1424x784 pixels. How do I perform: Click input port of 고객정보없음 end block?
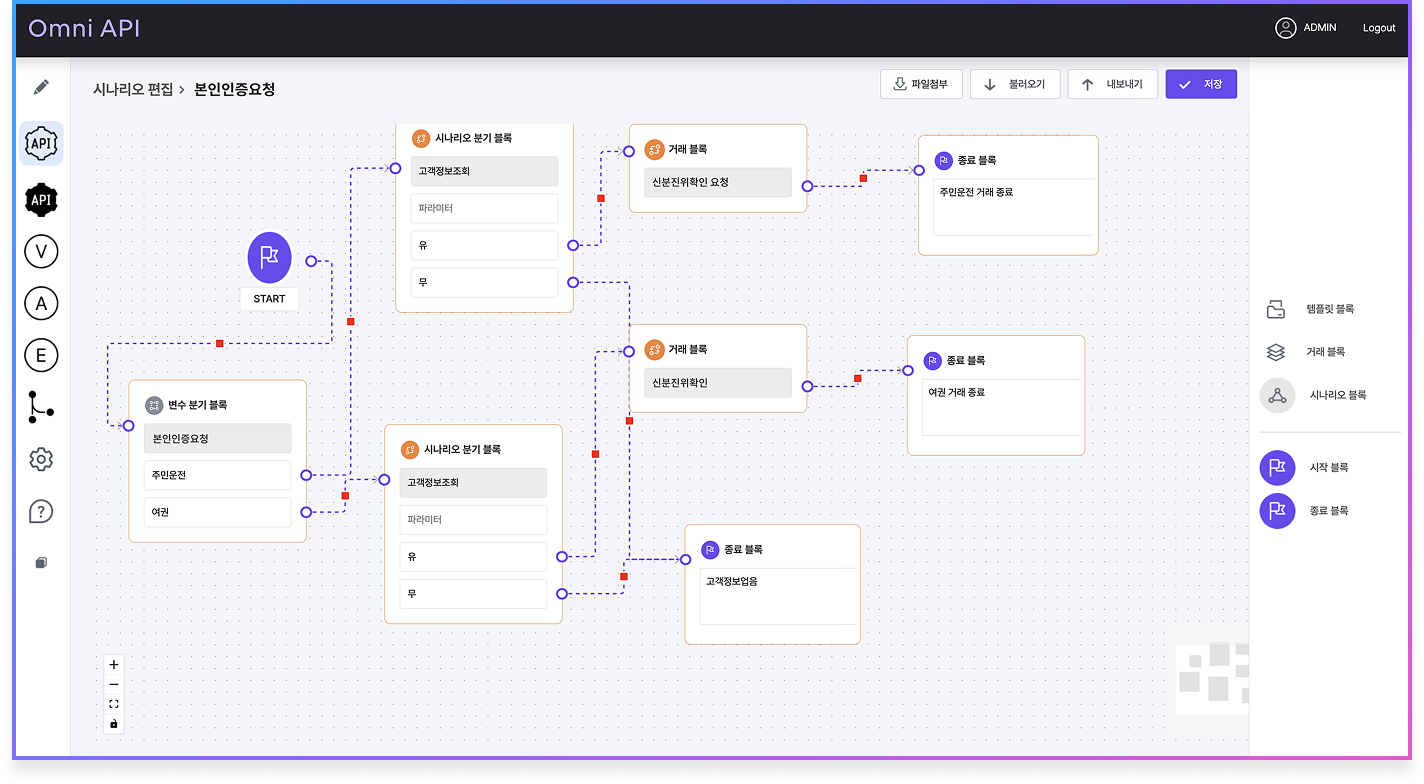[x=685, y=560]
